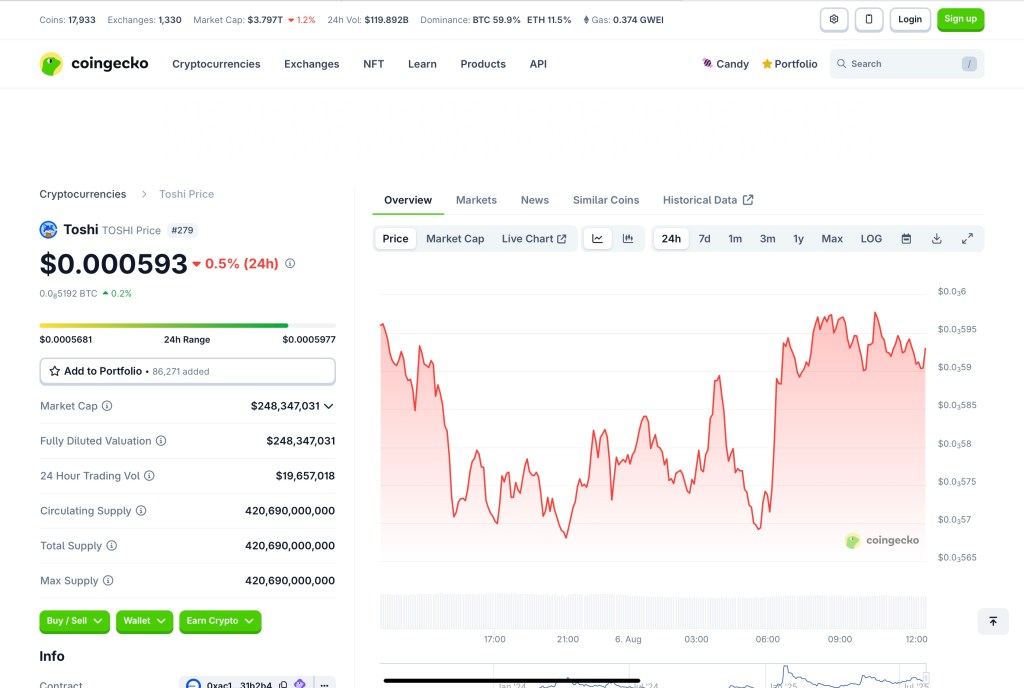The image size is (1024, 688).
Task: Expand chart to fullscreen
Action: point(967,239)
